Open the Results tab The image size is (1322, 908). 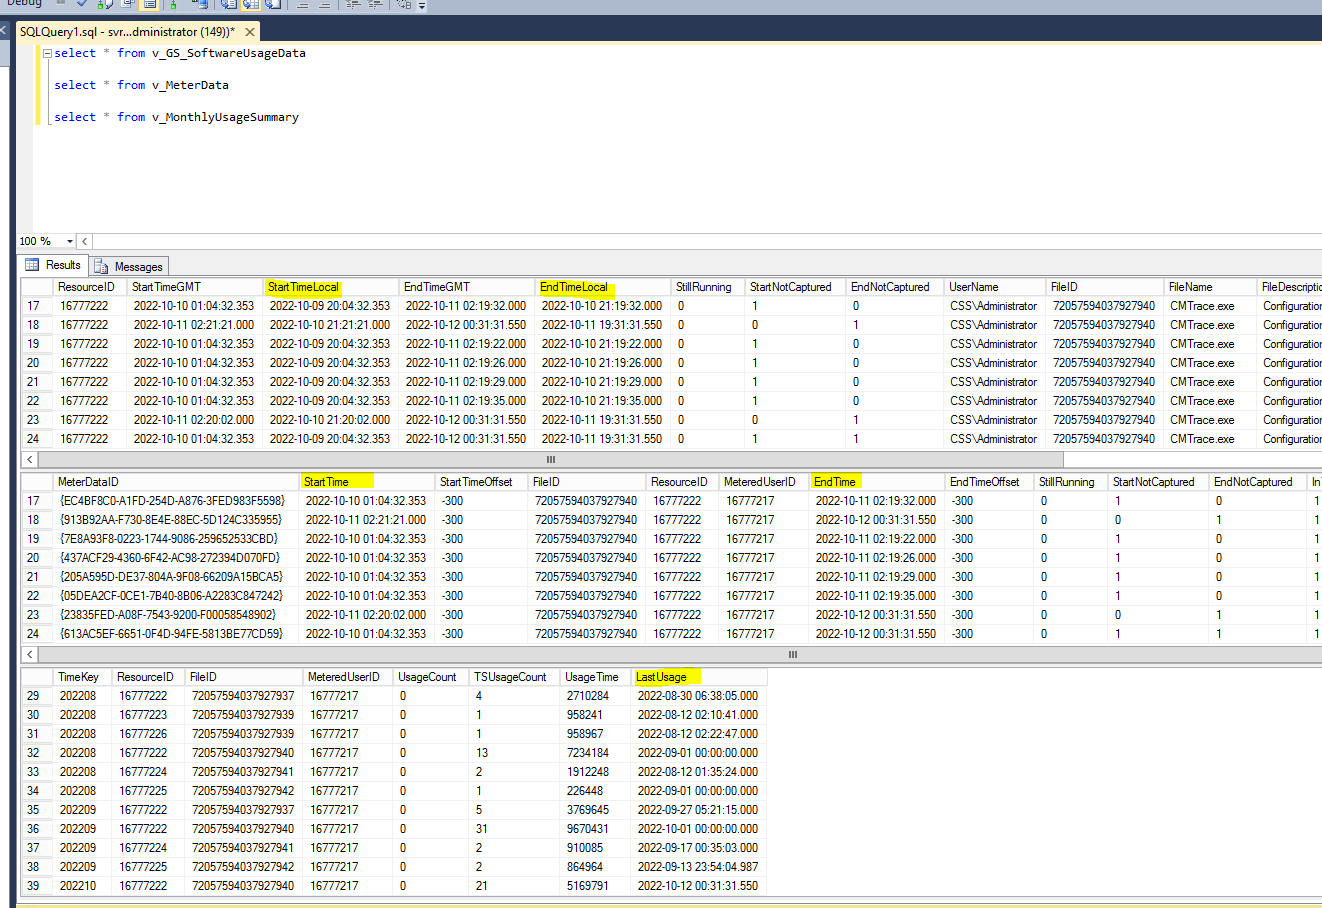54,265
